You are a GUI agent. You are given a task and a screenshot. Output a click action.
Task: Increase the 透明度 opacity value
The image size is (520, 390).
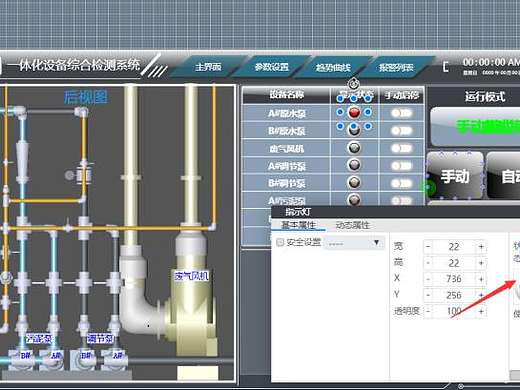click(481, 311)
